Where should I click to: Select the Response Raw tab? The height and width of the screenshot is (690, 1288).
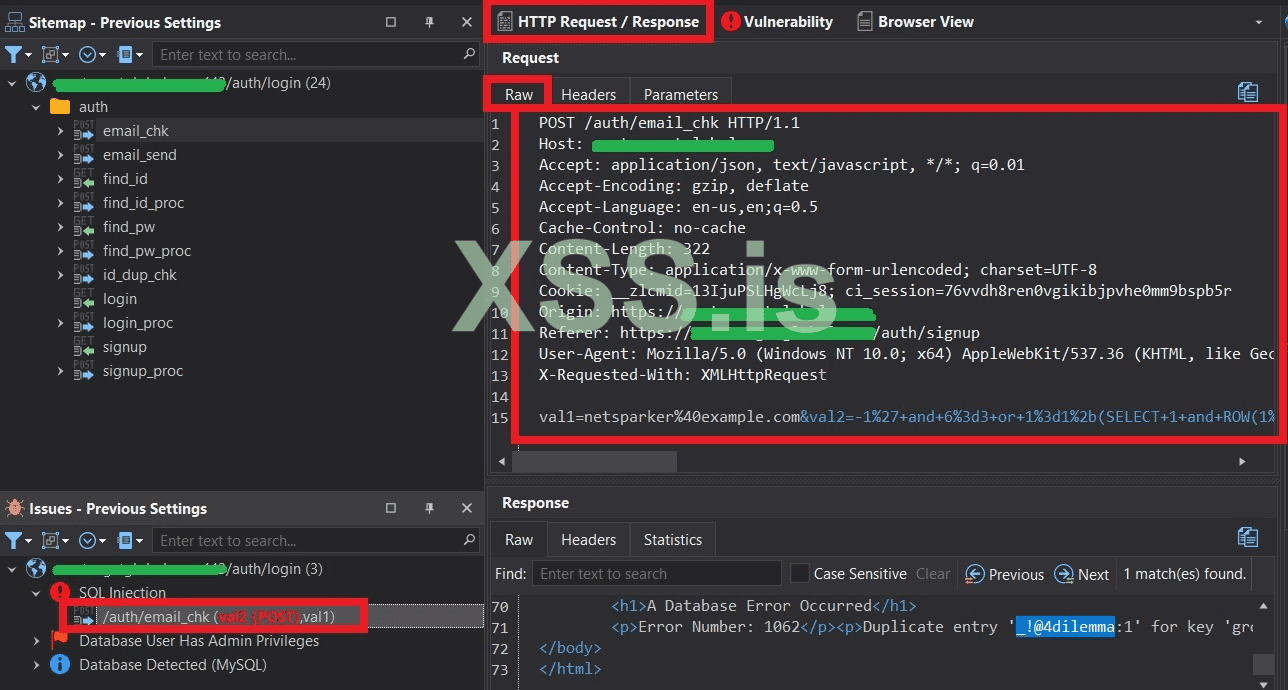click(x=519, y=539)
